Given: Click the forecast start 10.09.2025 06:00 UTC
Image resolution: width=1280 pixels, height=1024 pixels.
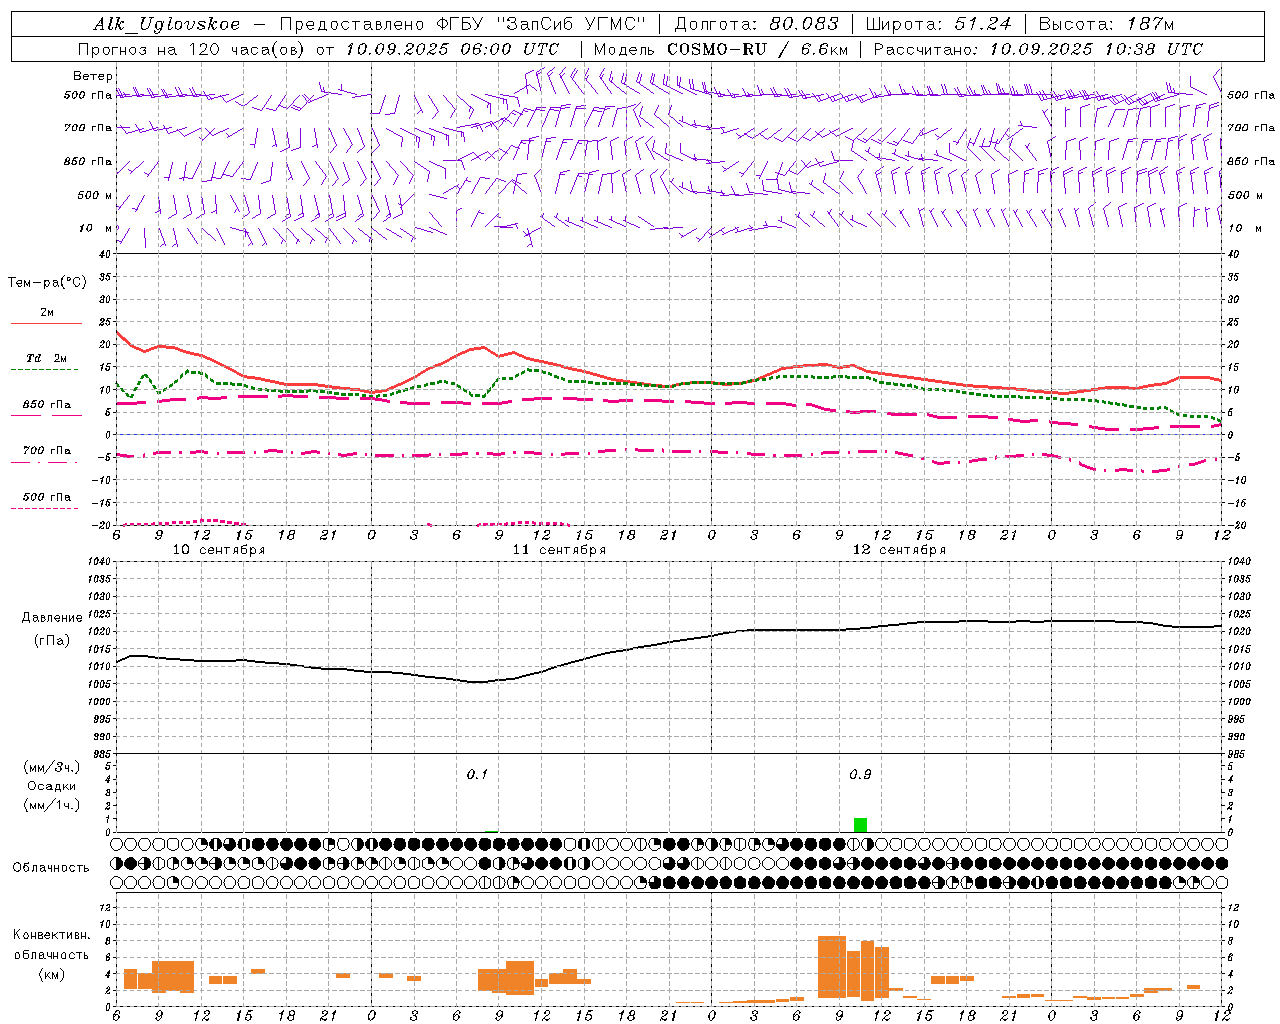Looking at the screenshot, I should tap(452, 49).
